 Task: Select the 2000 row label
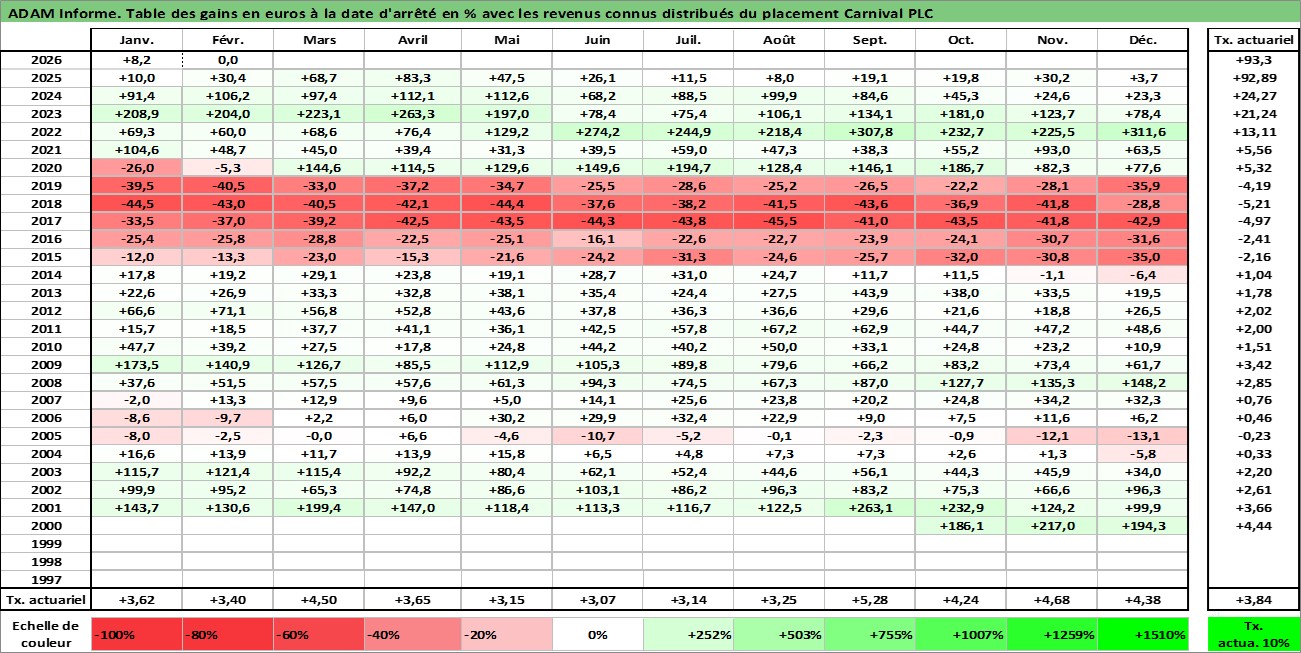46,525
